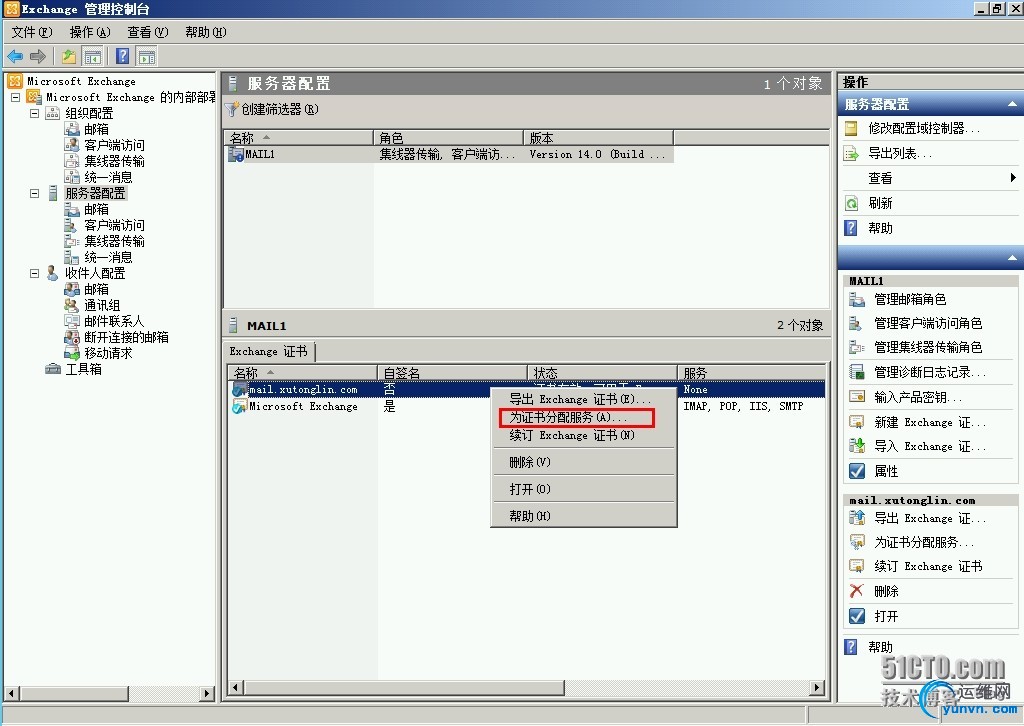The image size is (1024, 726).
Task: Click the 打开 icon under mail.xutonglin.com actions
Action: click(856, 616)
